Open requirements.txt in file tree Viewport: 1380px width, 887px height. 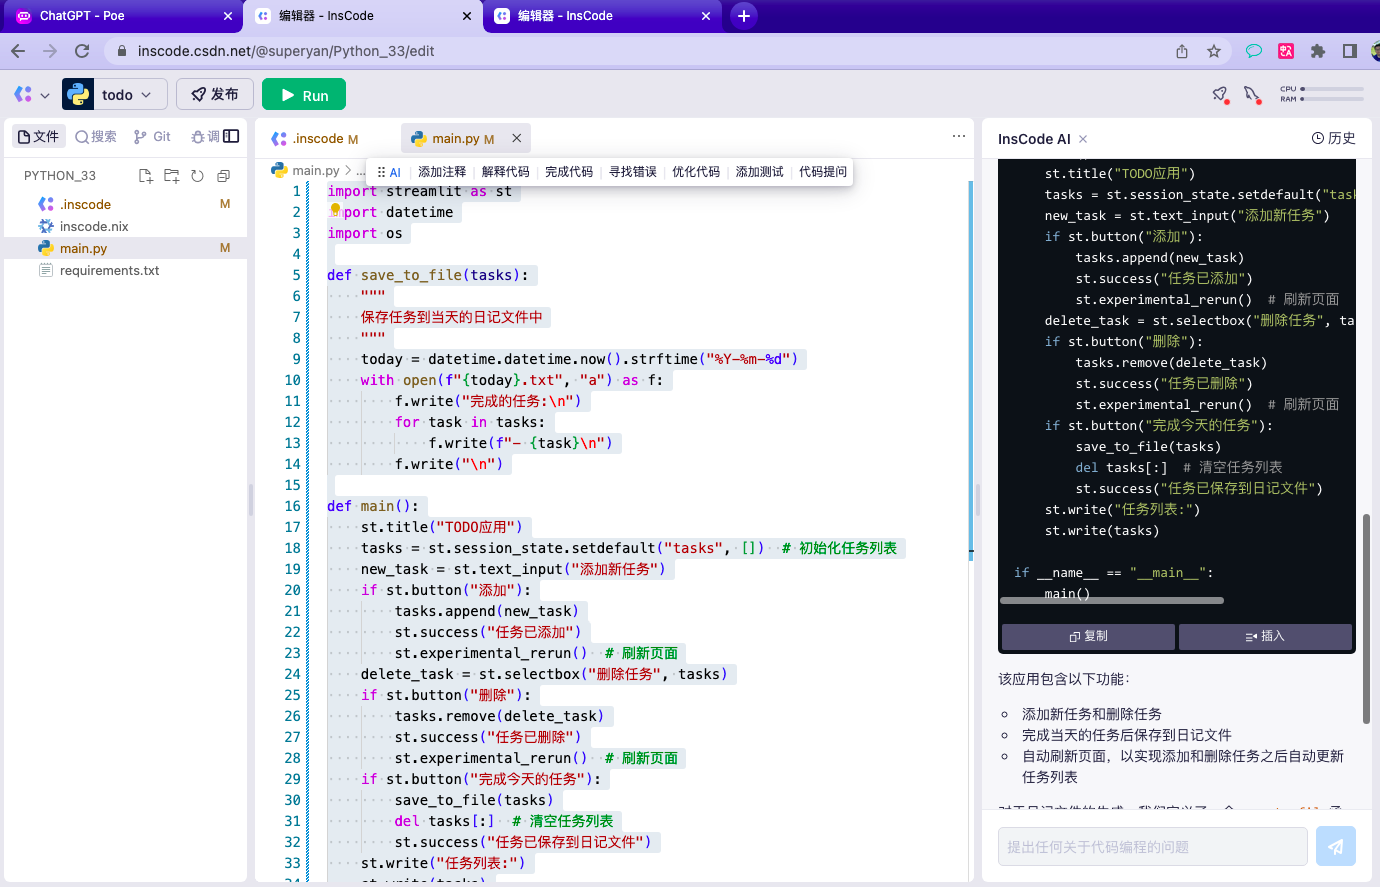coord(126,270)
